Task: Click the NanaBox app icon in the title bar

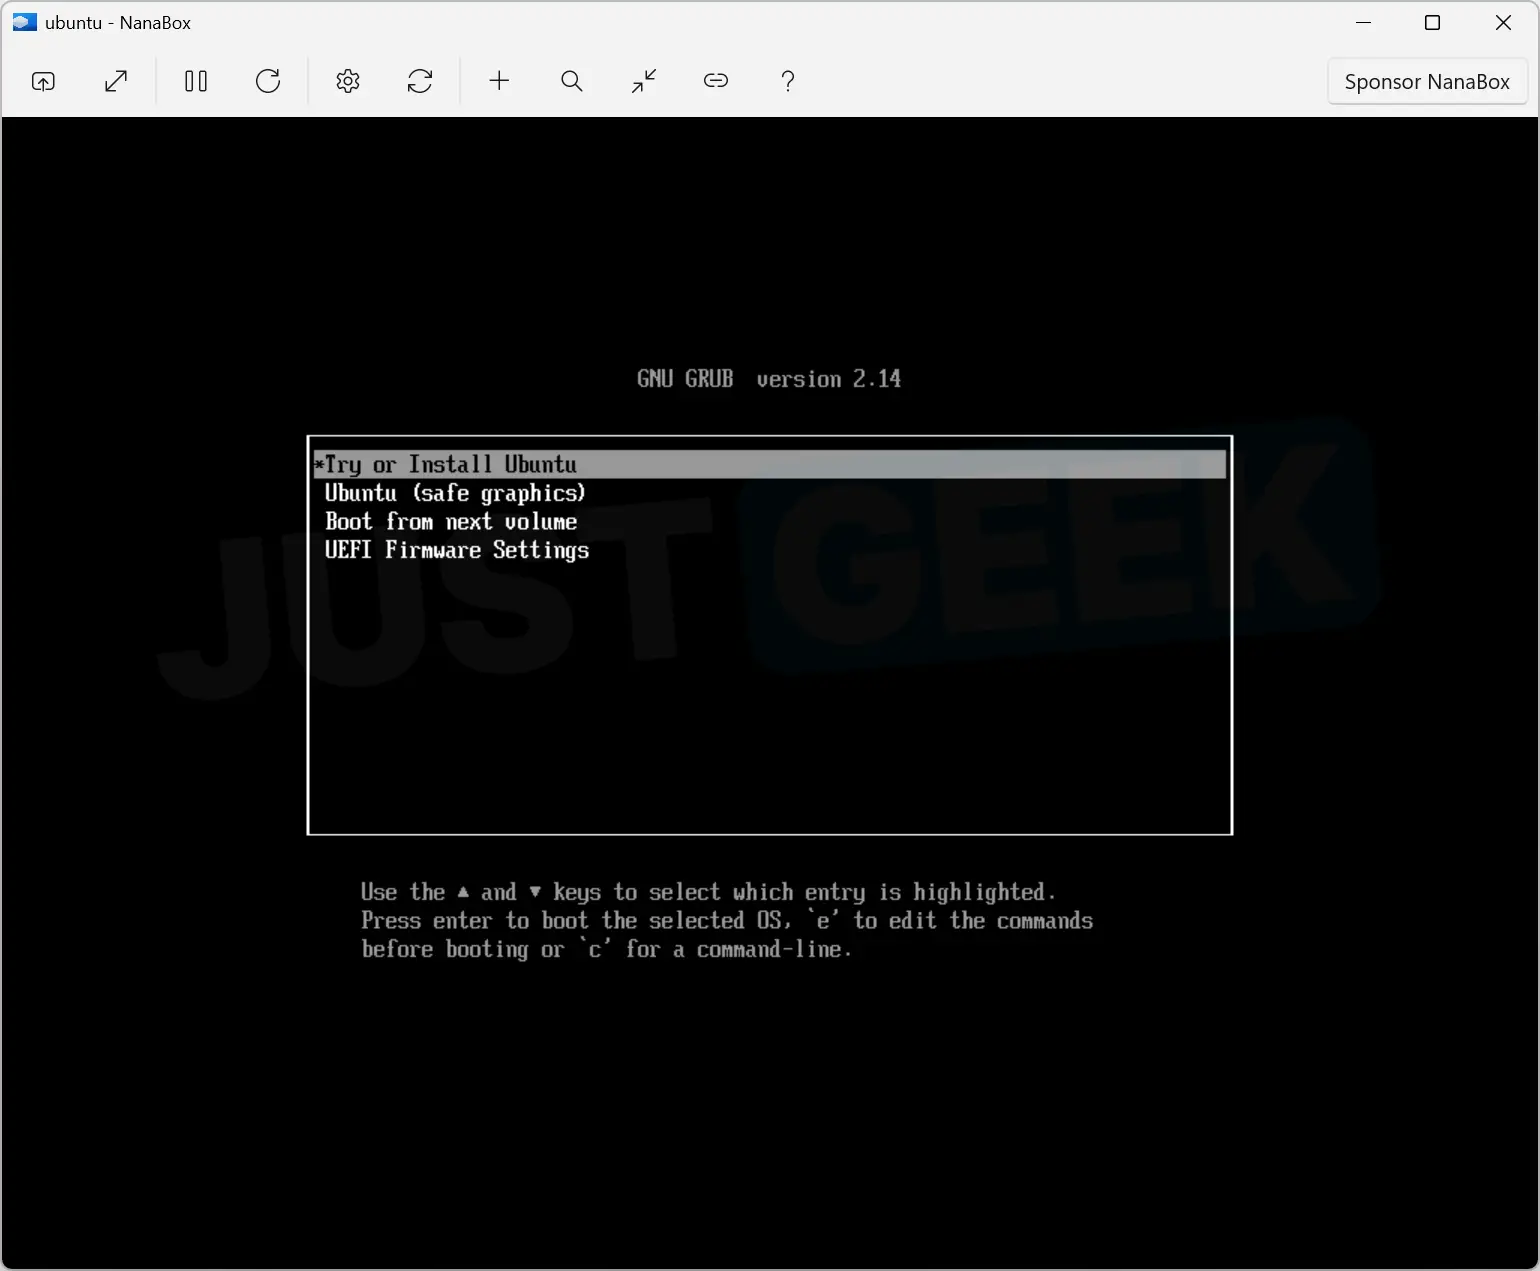Action: point(25,22)
